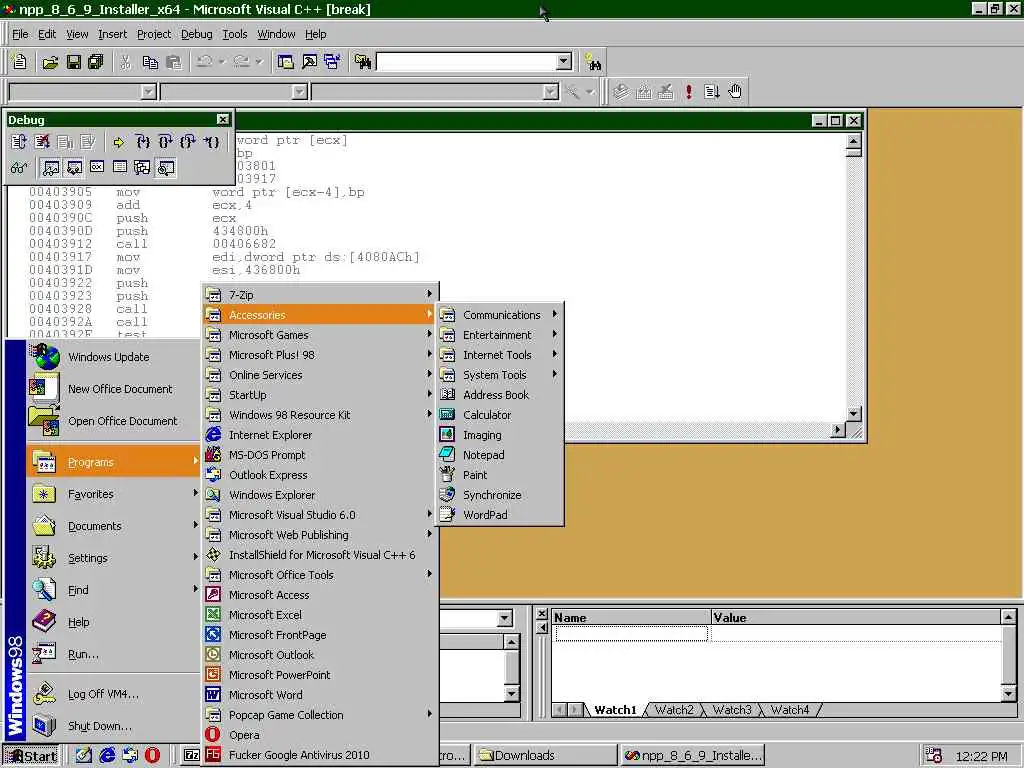Viewport: 1024px width, 768px height.
Task: Open the Tools menu in the menu bar
Action: pos(234,34)
